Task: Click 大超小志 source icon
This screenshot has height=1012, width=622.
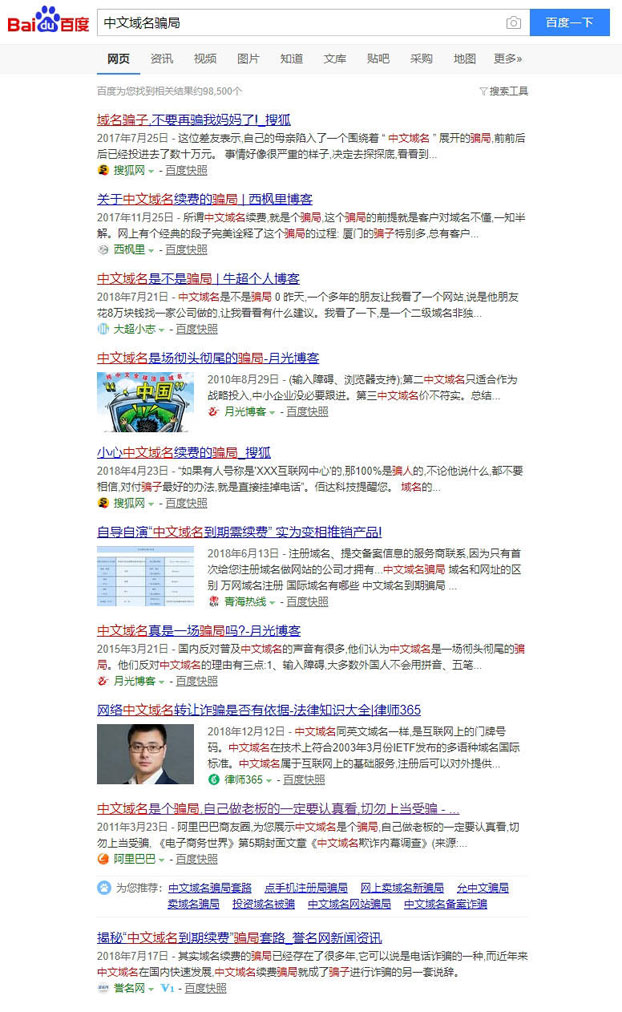Action: click(103, 329)
